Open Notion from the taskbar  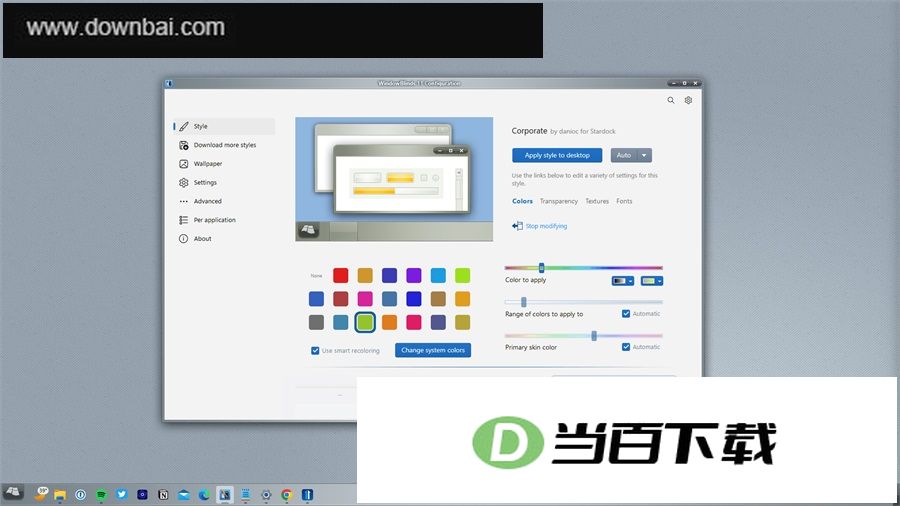163,495
